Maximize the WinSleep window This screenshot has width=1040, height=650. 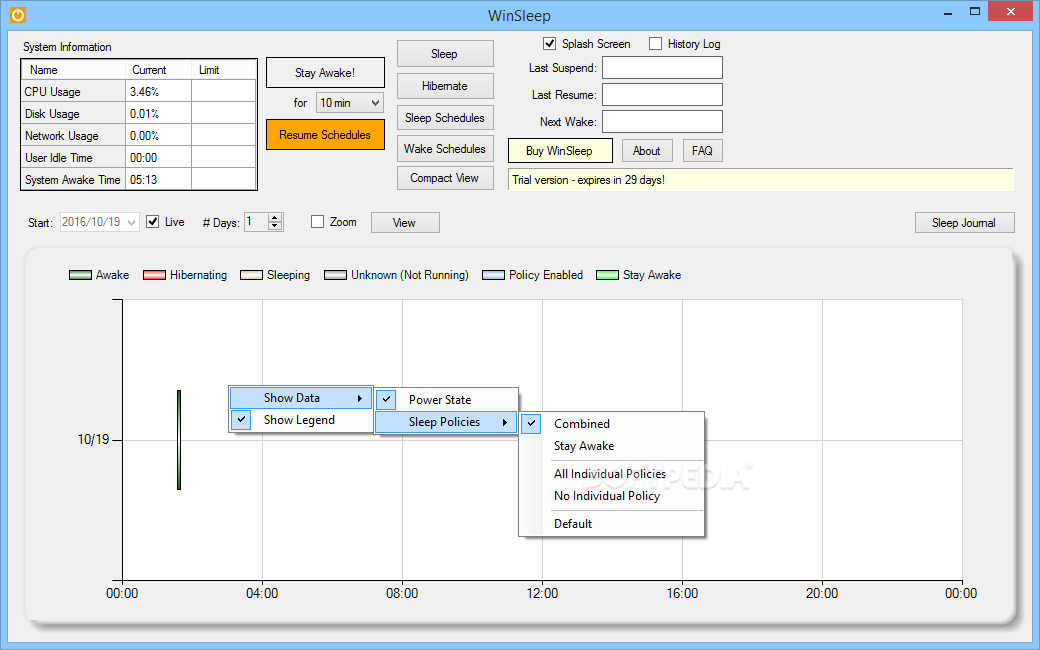pyautogui.click(x=975, y=11)
